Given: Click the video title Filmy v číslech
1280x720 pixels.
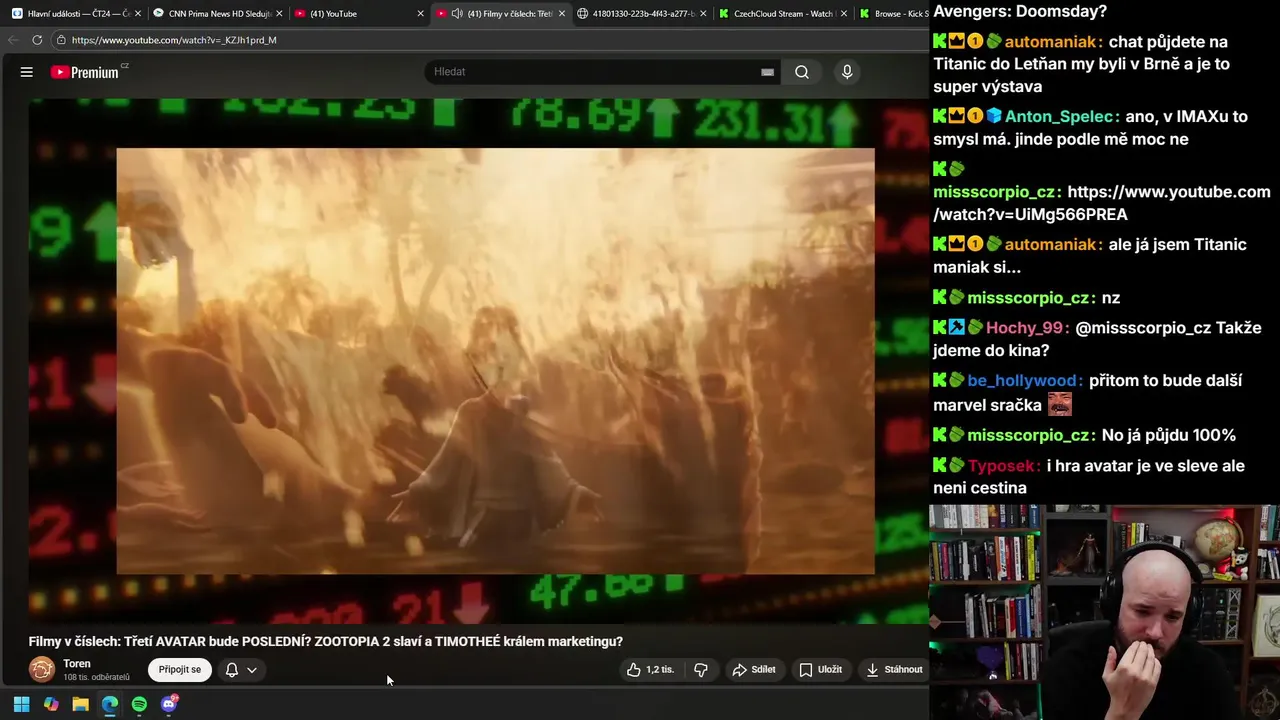Looking at the screenshot, I should pos(326,642).
